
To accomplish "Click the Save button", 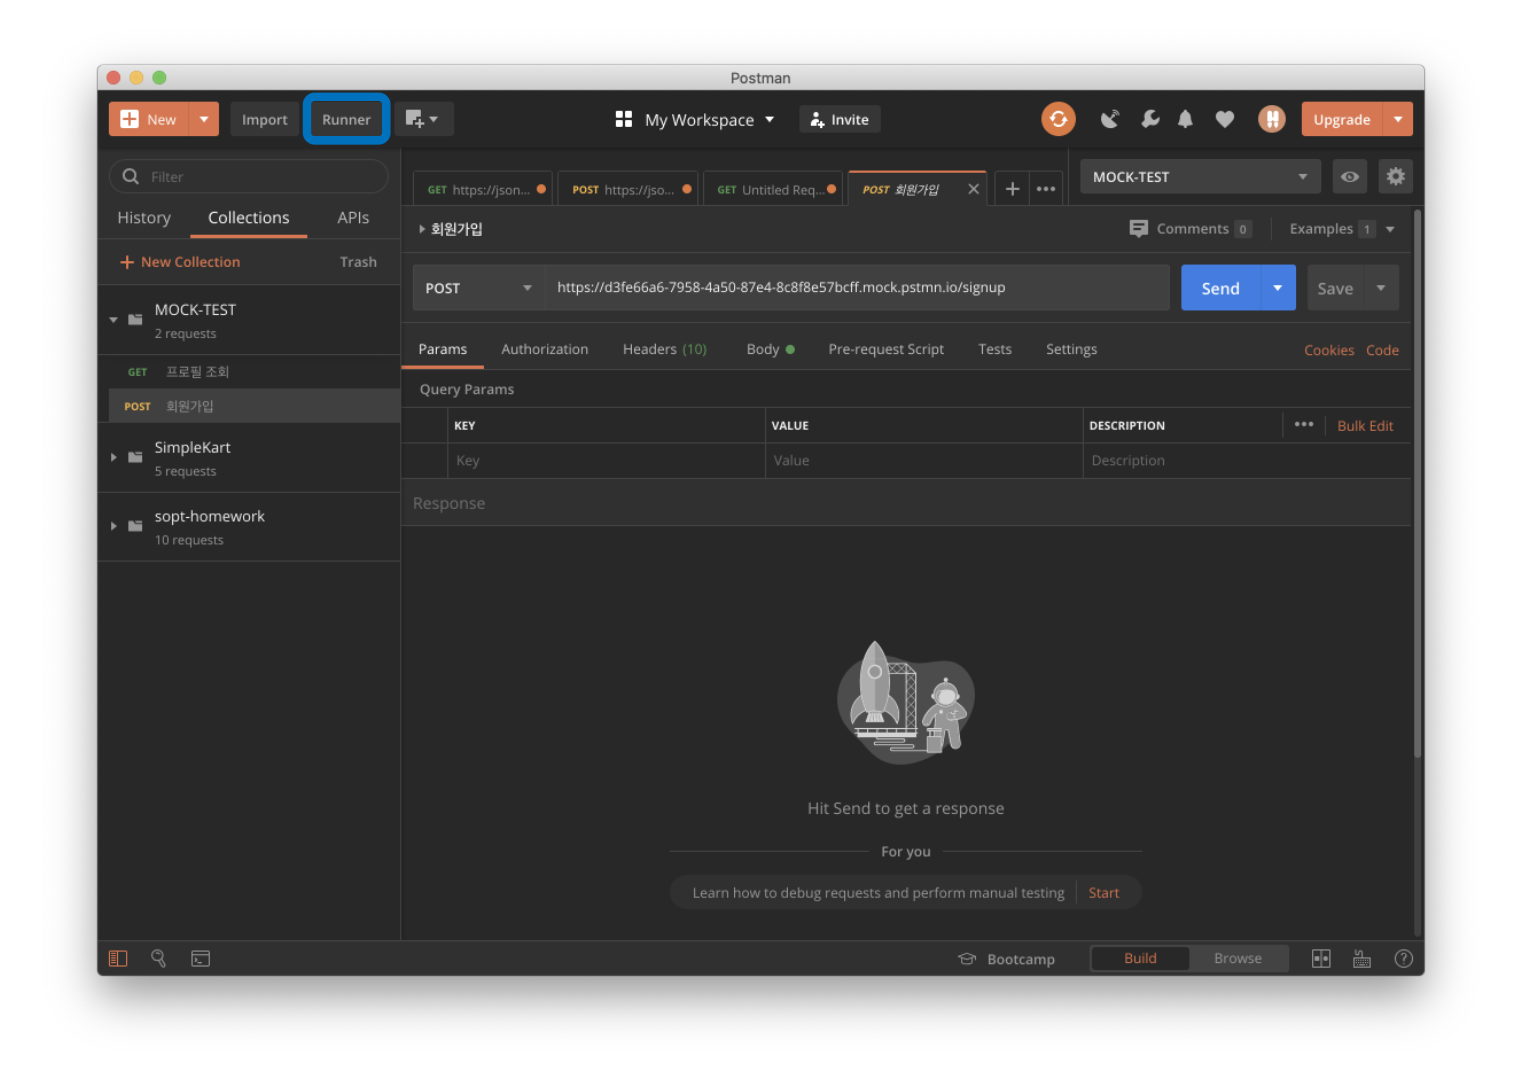I will pos(1335,288).
